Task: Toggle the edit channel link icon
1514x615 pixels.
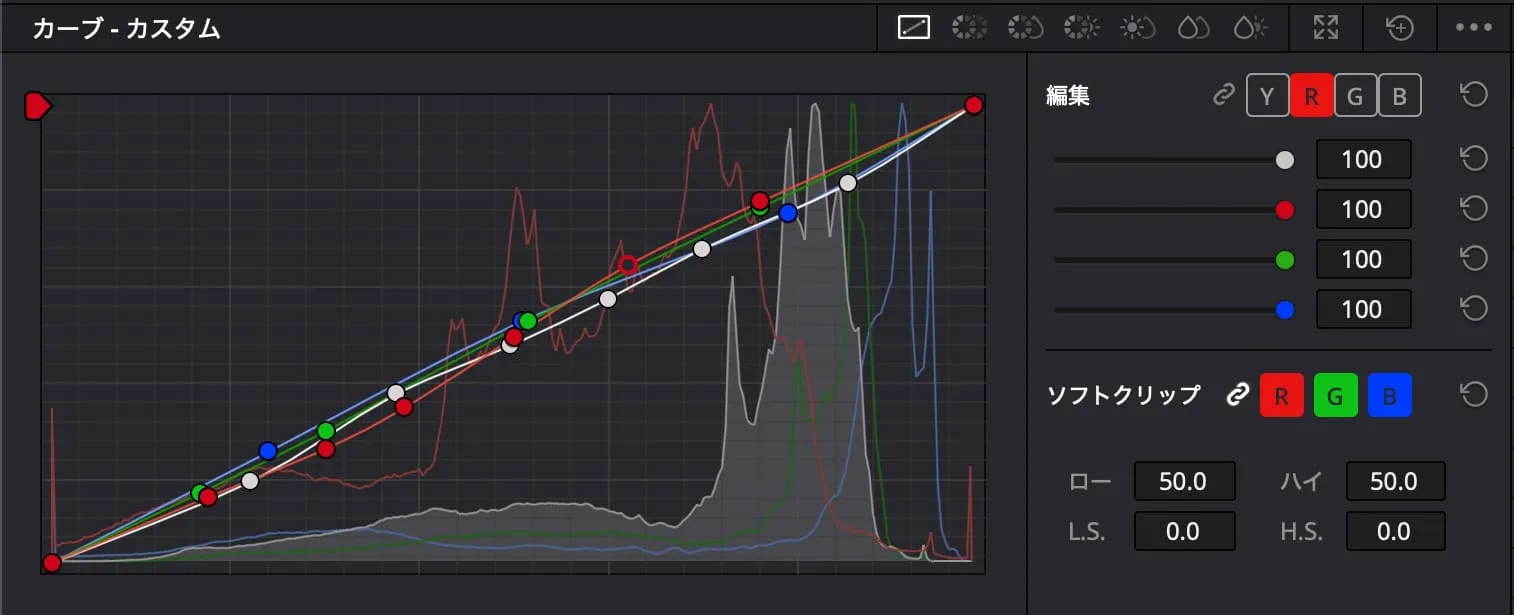Action: (1223, 95)
